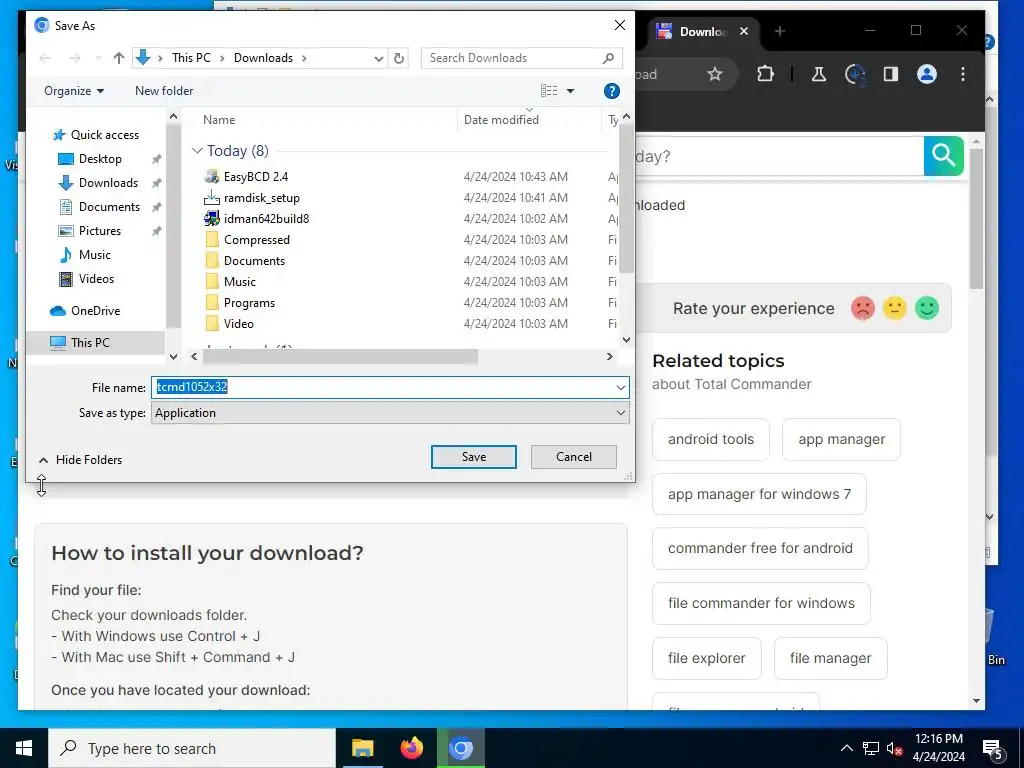The image size is (1024, 768).
Task: Rate experience with yellow neutral face
Action: [x=895, y=308]
